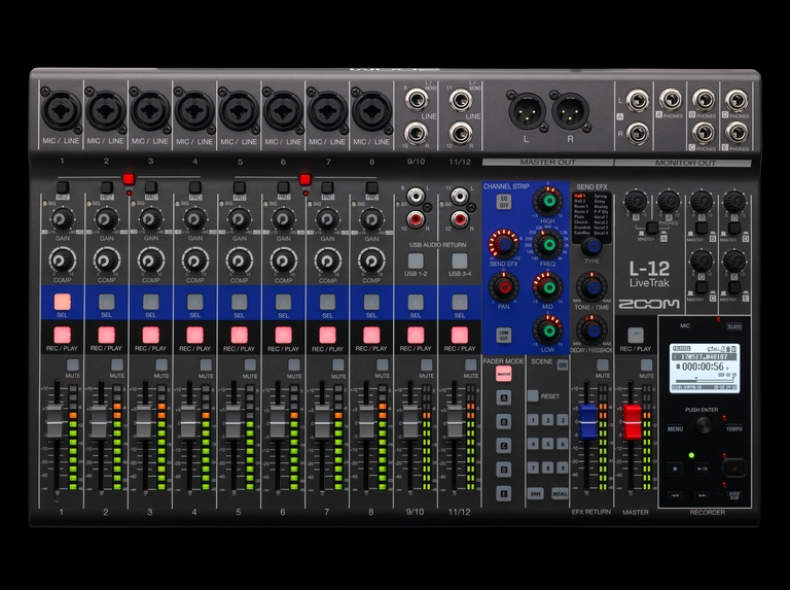Open the recorder MENU
Viewport: 790px width, 590px height.
pyautogui.click(x=675, y=429)
